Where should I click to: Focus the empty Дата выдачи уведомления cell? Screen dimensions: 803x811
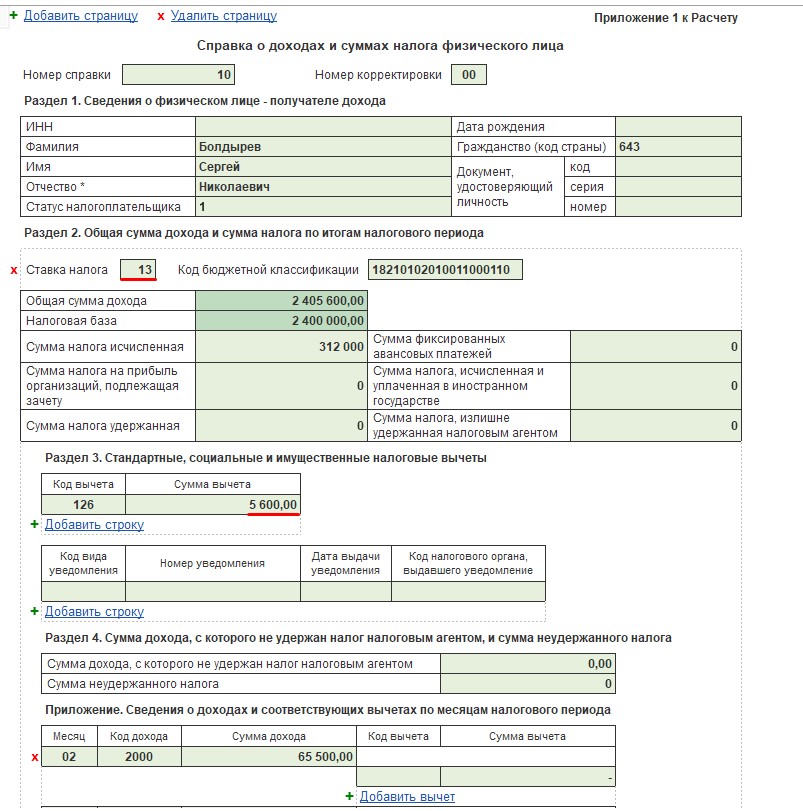[x=345, y=591]
